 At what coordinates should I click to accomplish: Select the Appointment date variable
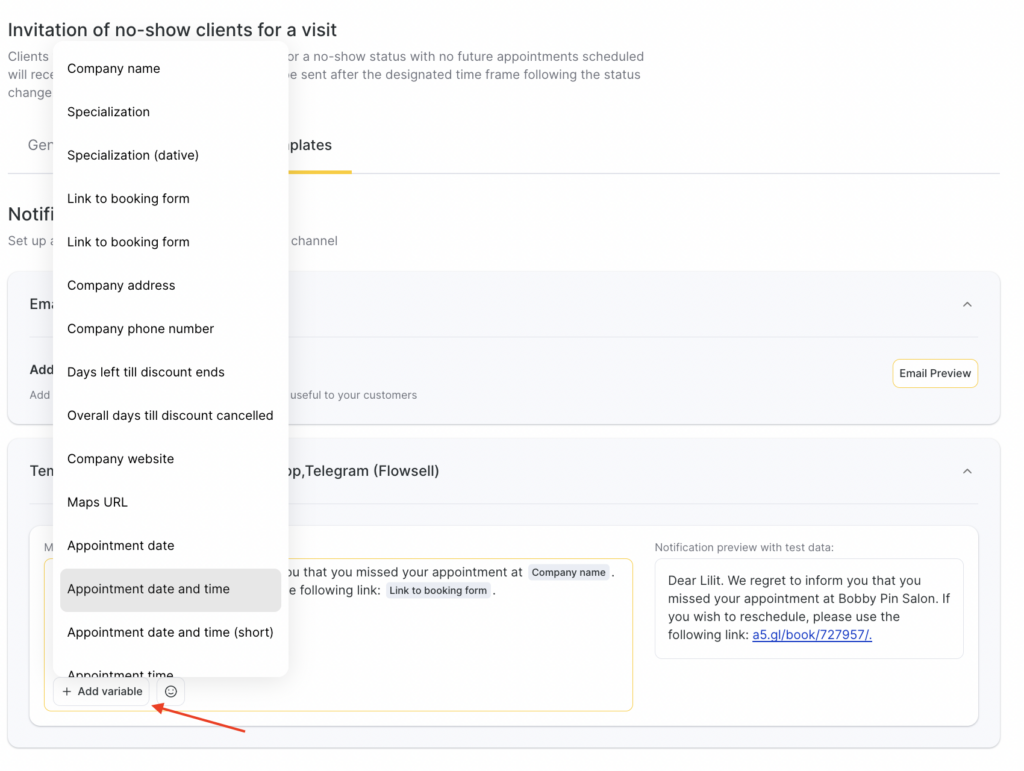coord(120,546)
